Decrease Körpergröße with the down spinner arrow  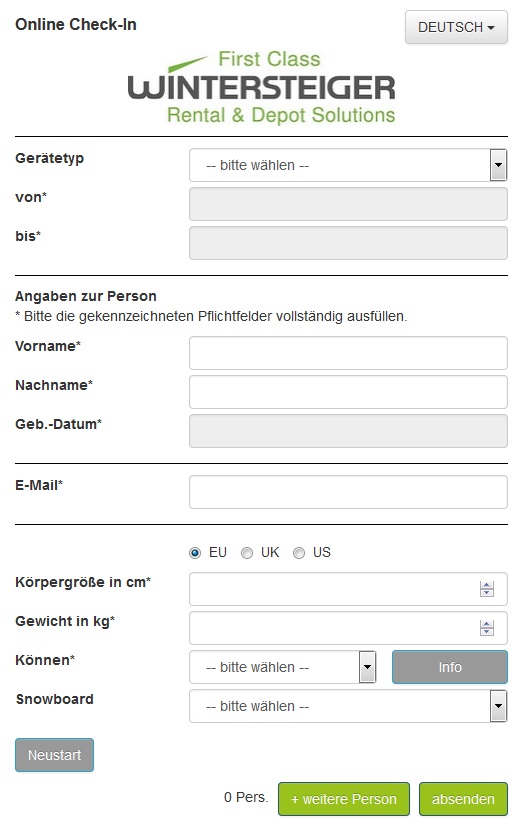[x=487, y=593]
